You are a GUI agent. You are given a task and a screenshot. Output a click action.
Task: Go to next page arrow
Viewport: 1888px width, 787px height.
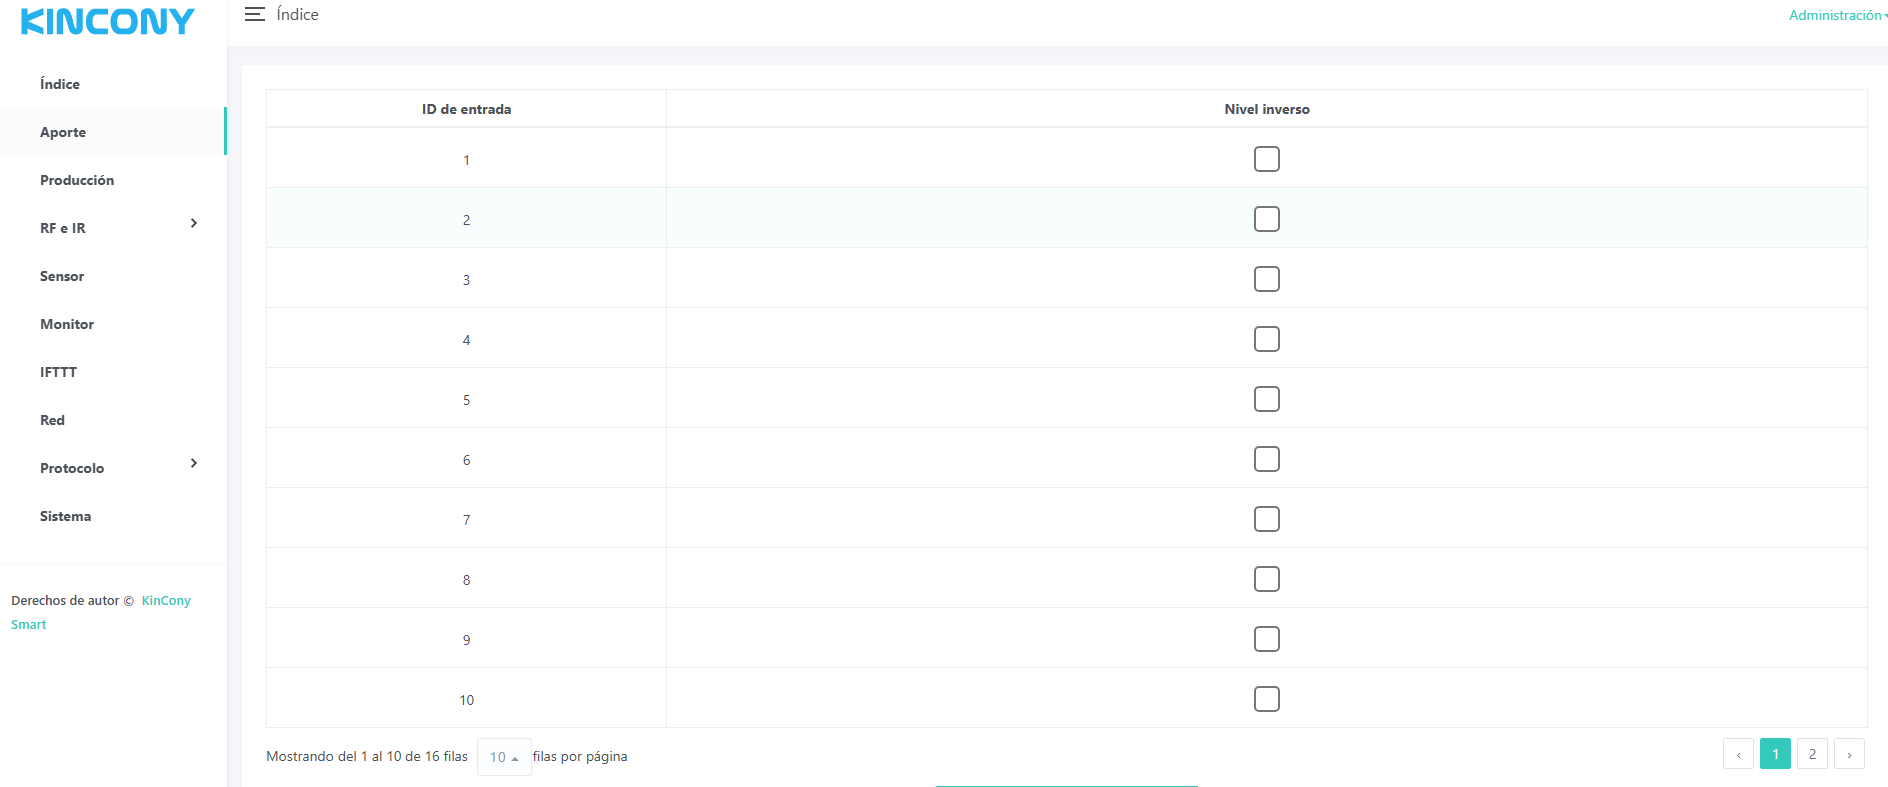click(x=1849, y=754)
